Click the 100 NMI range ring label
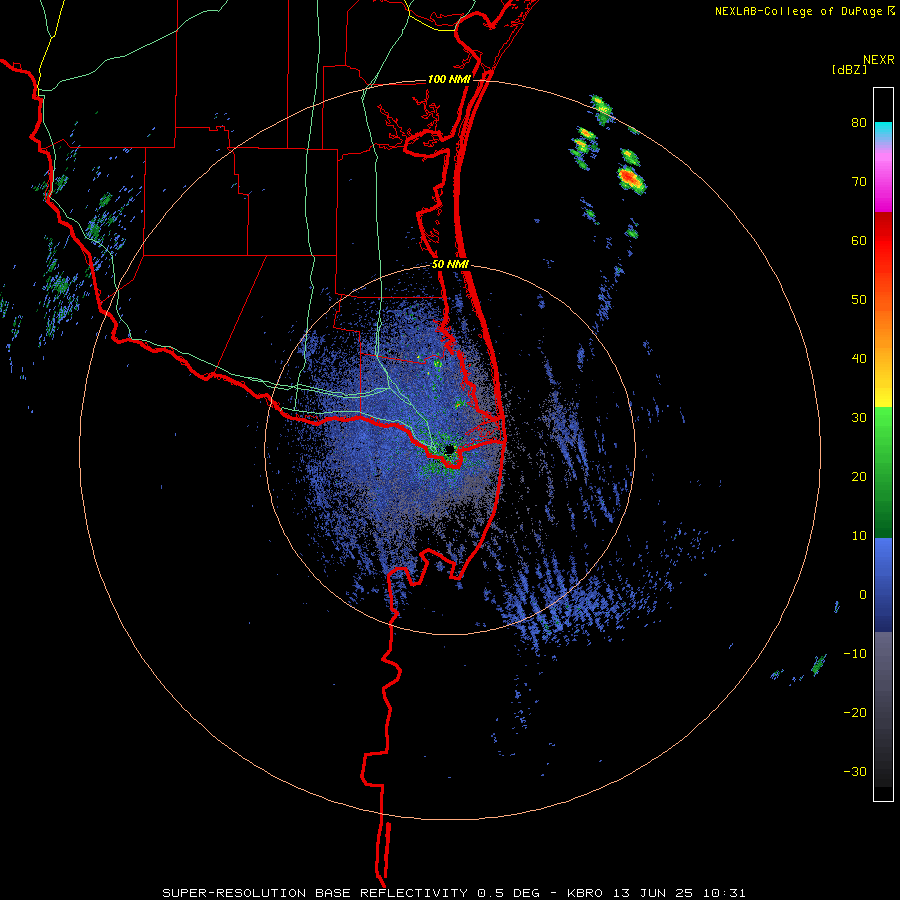This screenshot has height=900, width=900. pyautogui.click(x=449, y=79)
